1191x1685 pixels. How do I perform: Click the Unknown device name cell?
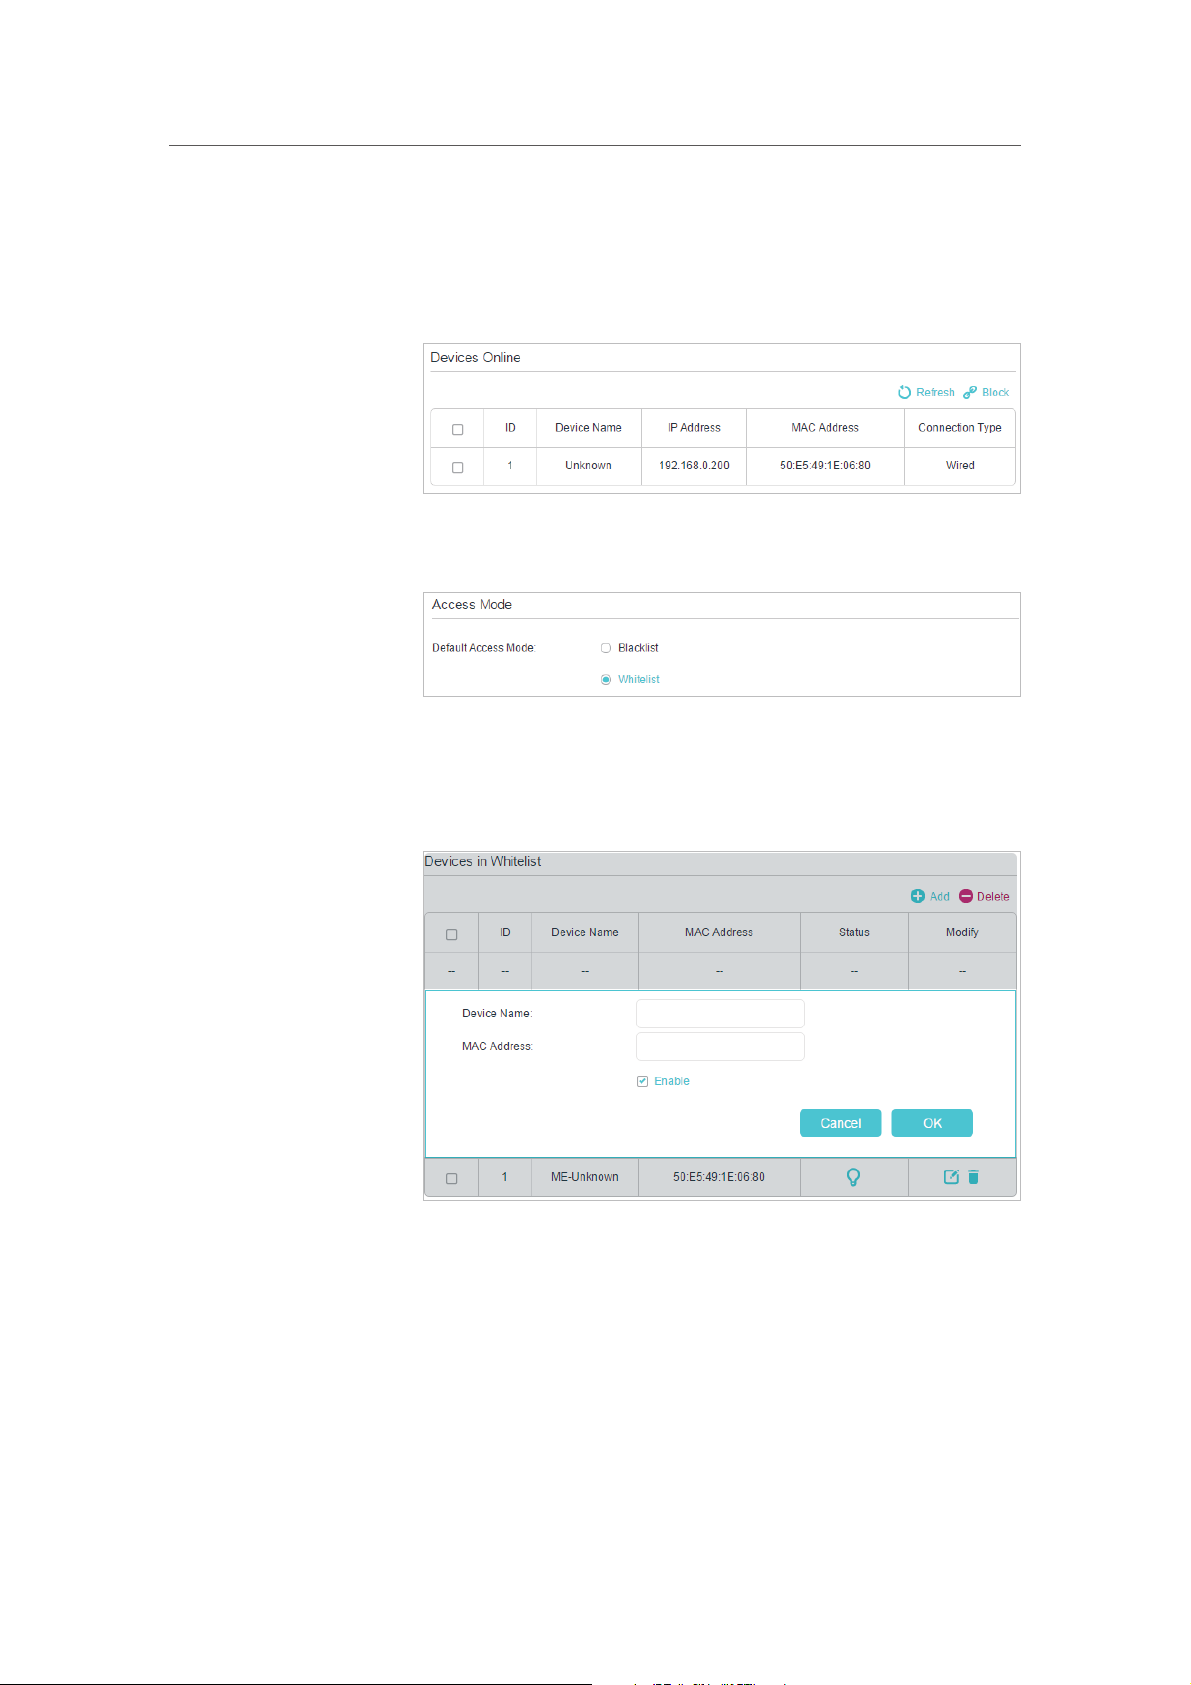pyautogui.click(x=588, y=465)
